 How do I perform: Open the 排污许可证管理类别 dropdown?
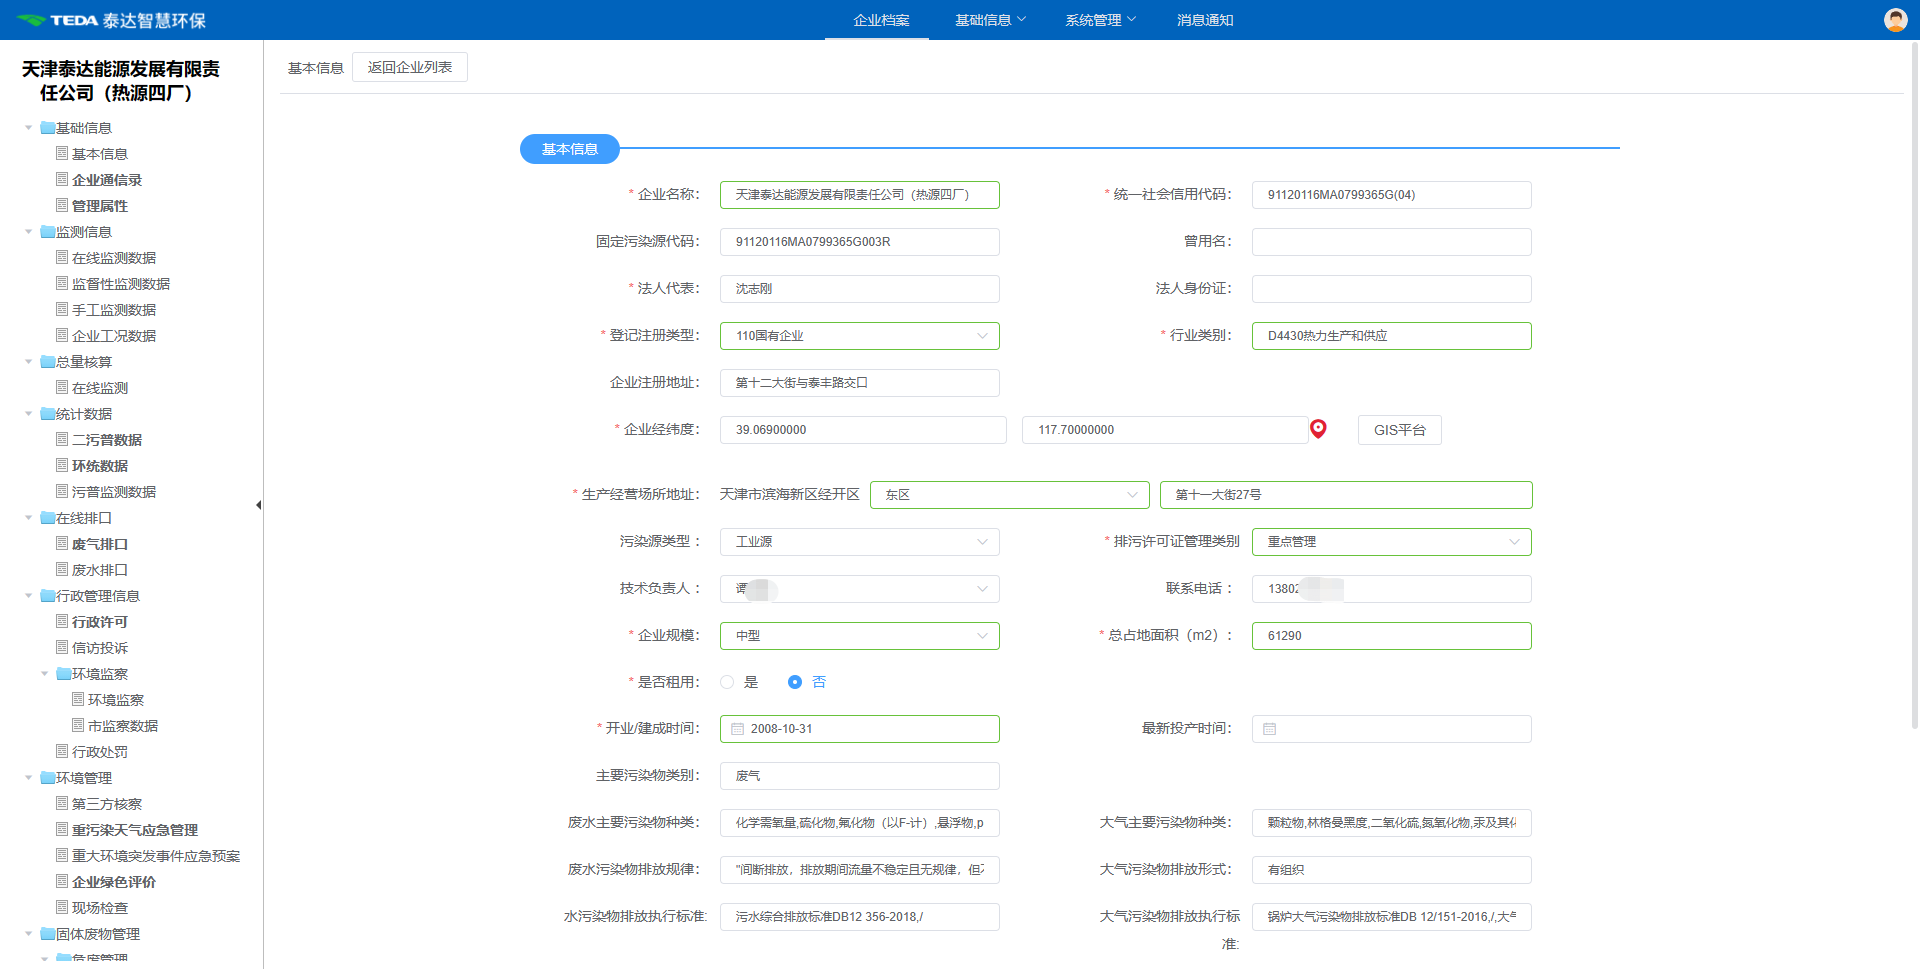(1391, 542)
